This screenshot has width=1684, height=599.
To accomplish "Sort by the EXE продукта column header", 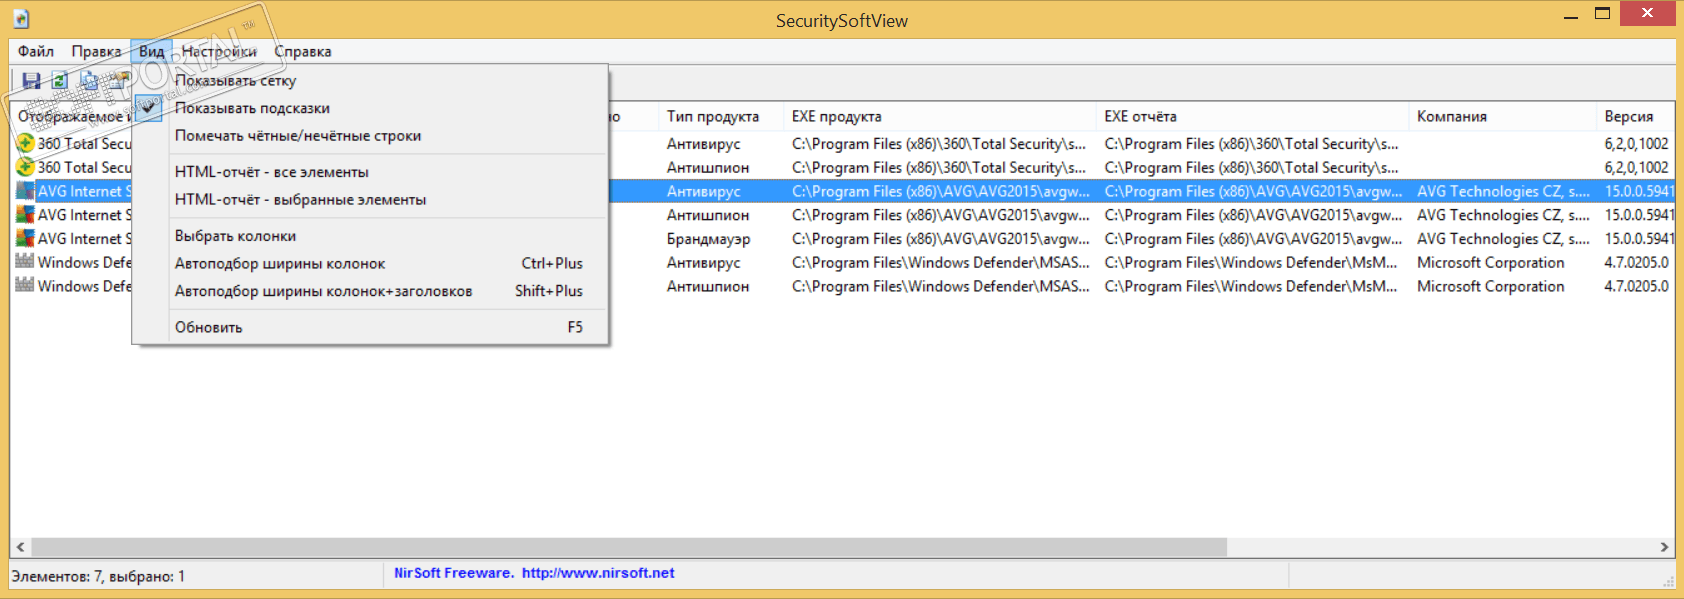I will (x=941, y=117).
